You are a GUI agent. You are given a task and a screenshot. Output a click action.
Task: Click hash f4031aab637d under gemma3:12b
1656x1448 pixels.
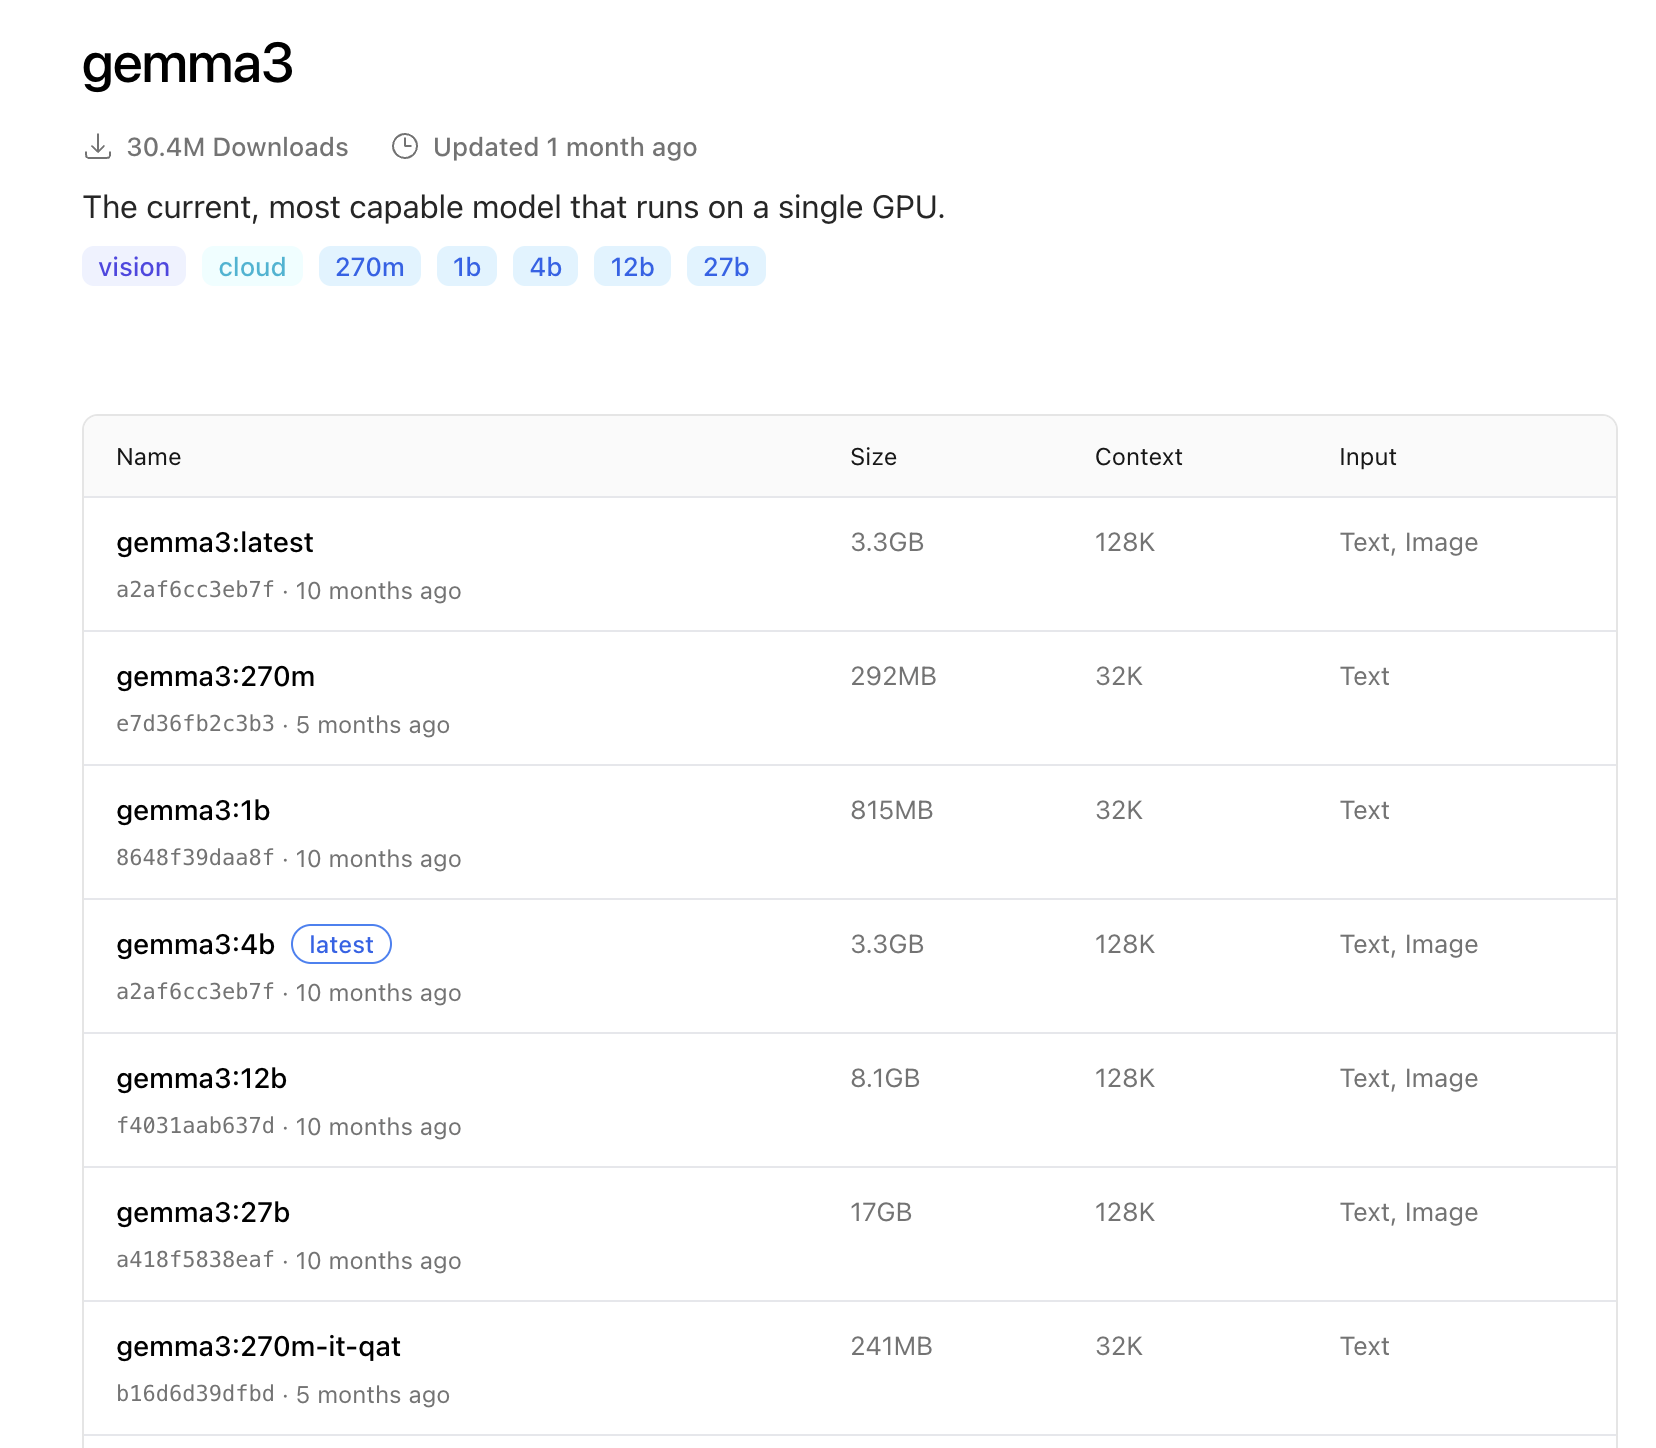tap(195, 1126)
